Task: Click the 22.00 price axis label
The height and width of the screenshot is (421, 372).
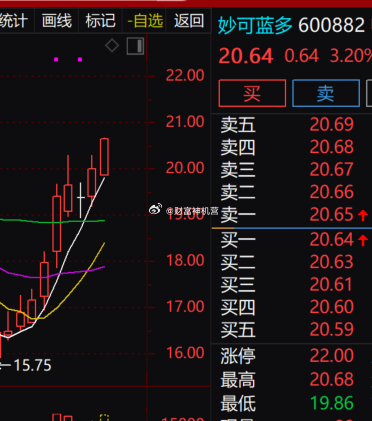Action: [185, 76]
